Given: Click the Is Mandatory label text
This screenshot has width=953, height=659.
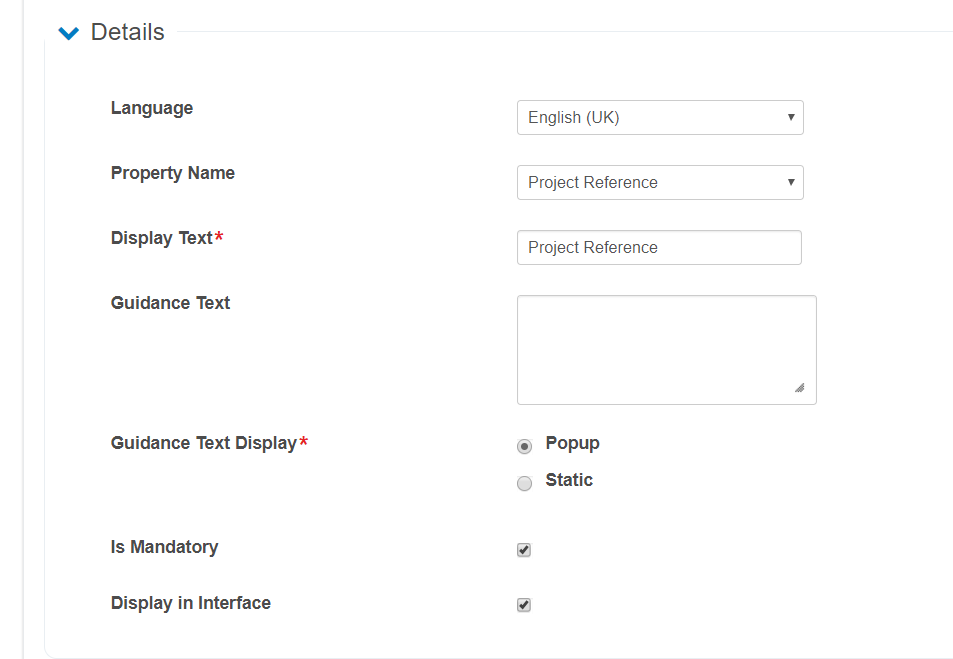Looking at the screenshot, I should point(164,547).
